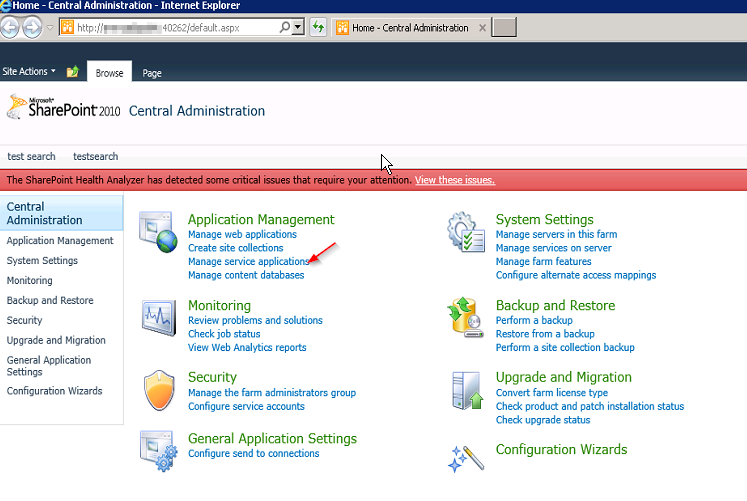
Task: Switch to the Browse ribbon tab
Action: point(109,73)
